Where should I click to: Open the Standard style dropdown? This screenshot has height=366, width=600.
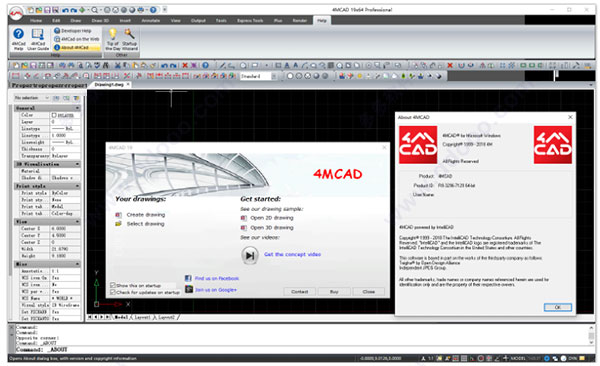[258, 76]
